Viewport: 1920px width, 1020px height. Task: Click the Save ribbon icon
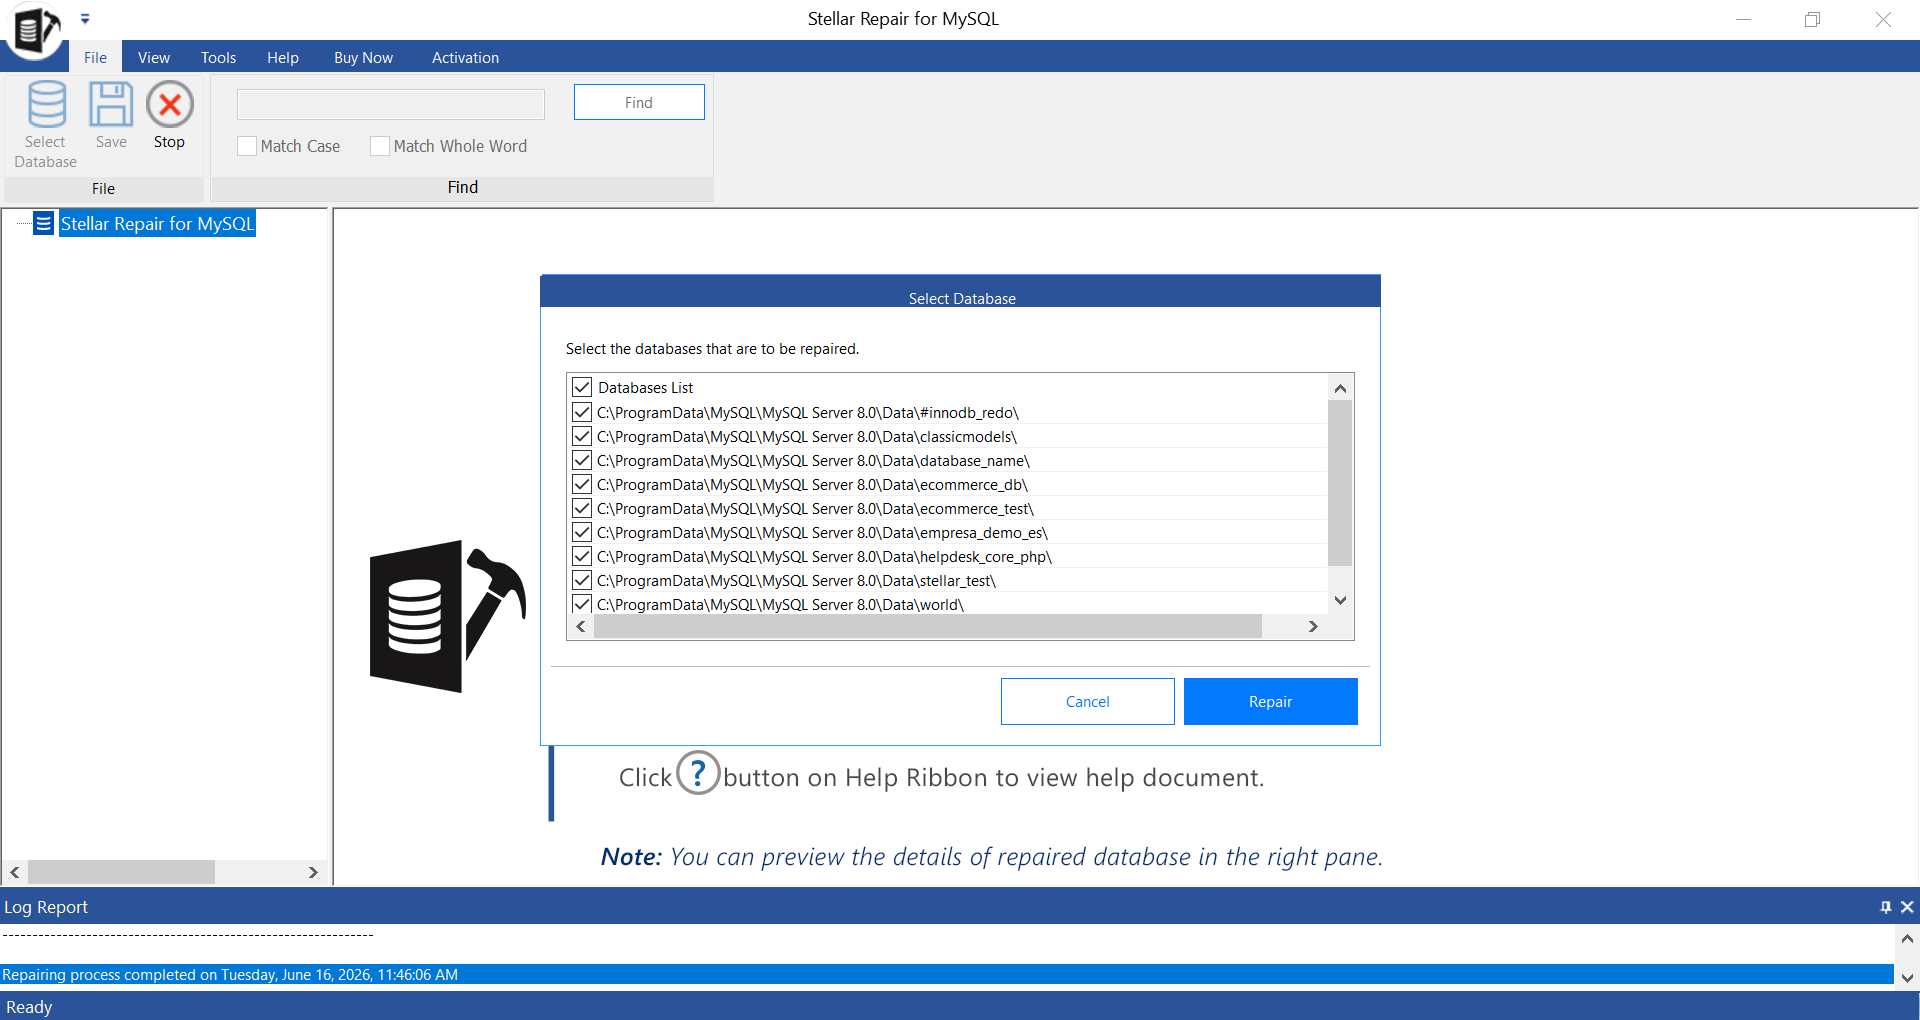[111, 116]
